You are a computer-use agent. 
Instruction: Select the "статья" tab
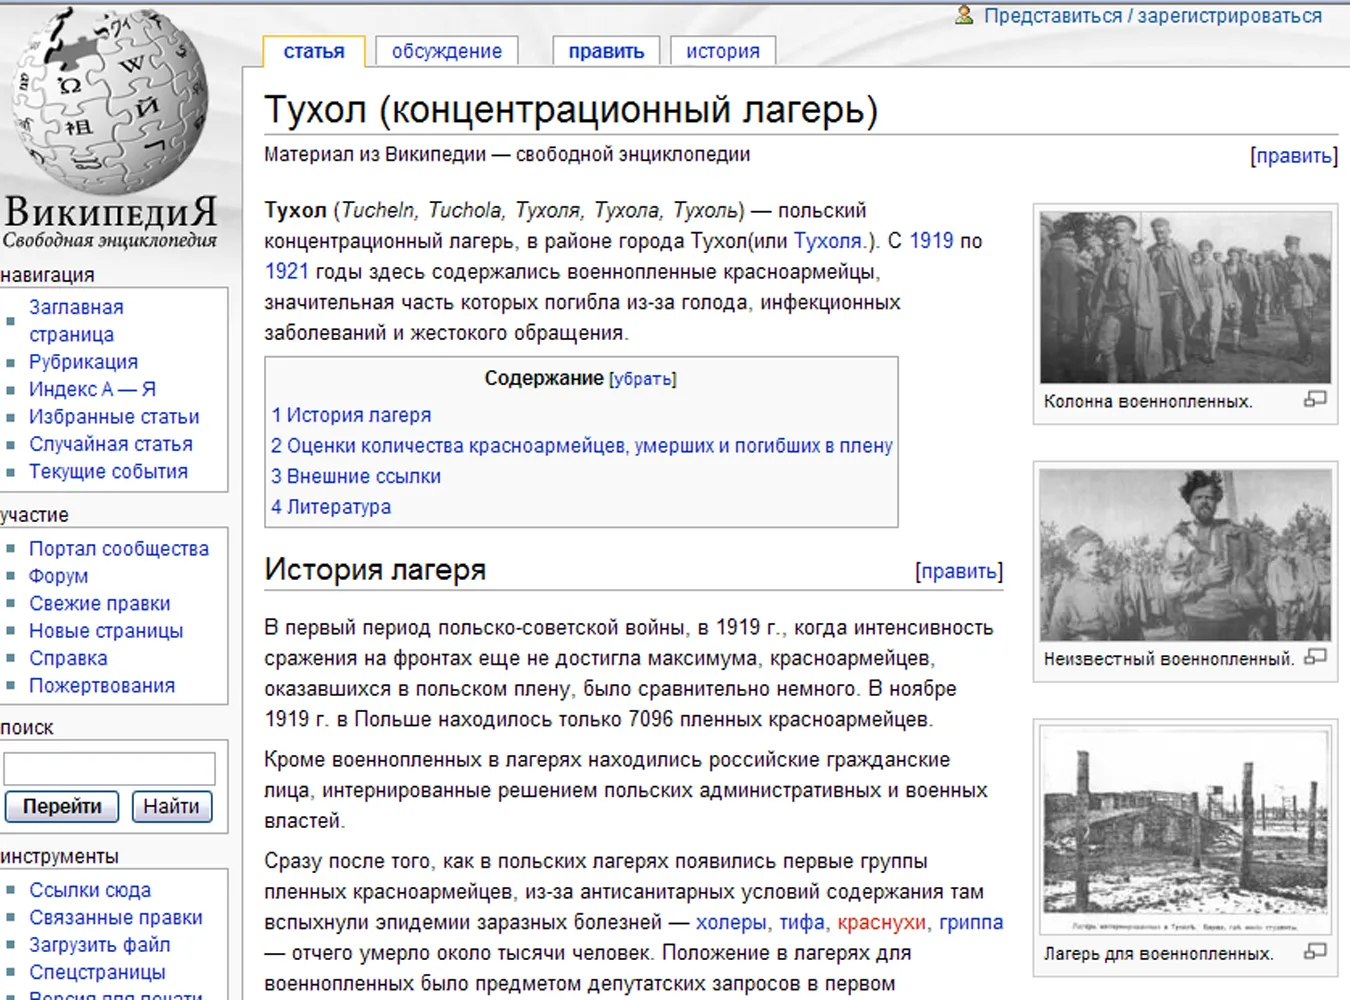(x=313, y=50)
